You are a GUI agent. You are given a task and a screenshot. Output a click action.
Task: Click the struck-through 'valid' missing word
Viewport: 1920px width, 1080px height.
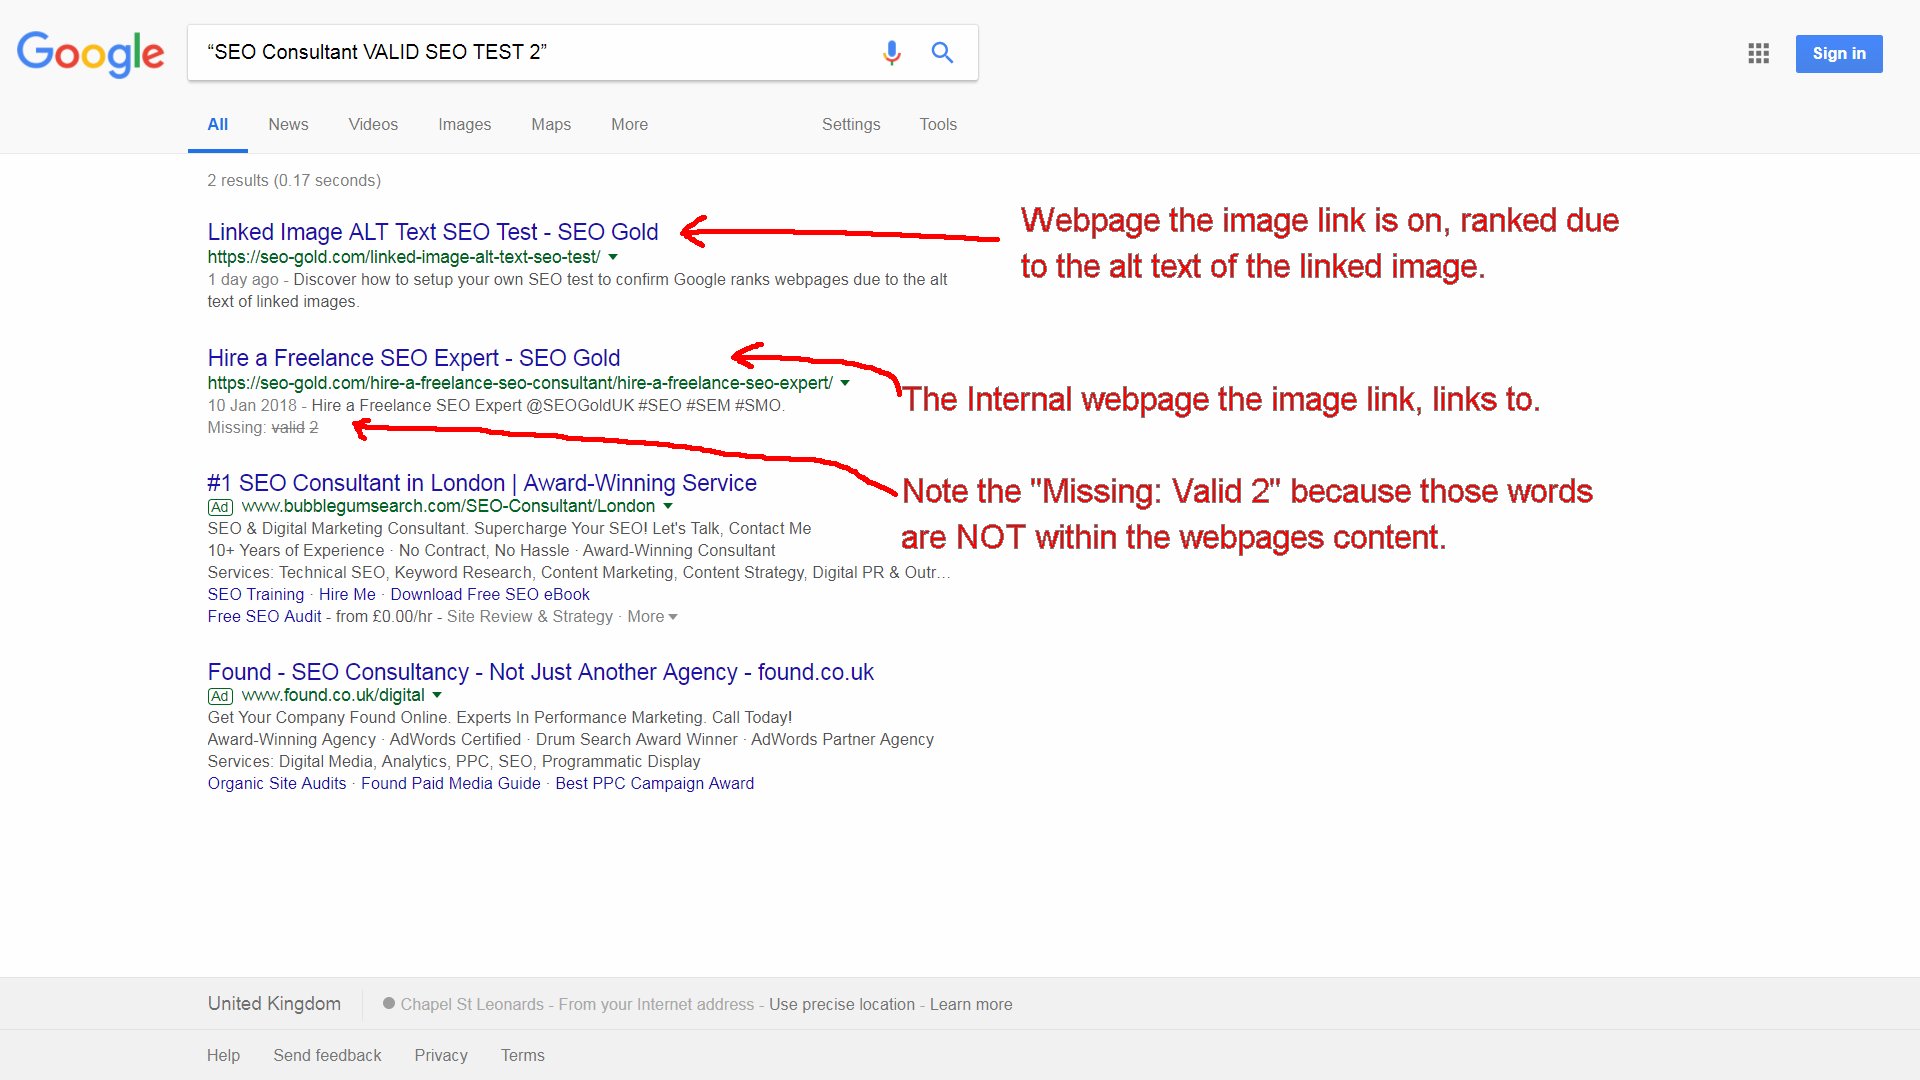[x=288, y=428]
